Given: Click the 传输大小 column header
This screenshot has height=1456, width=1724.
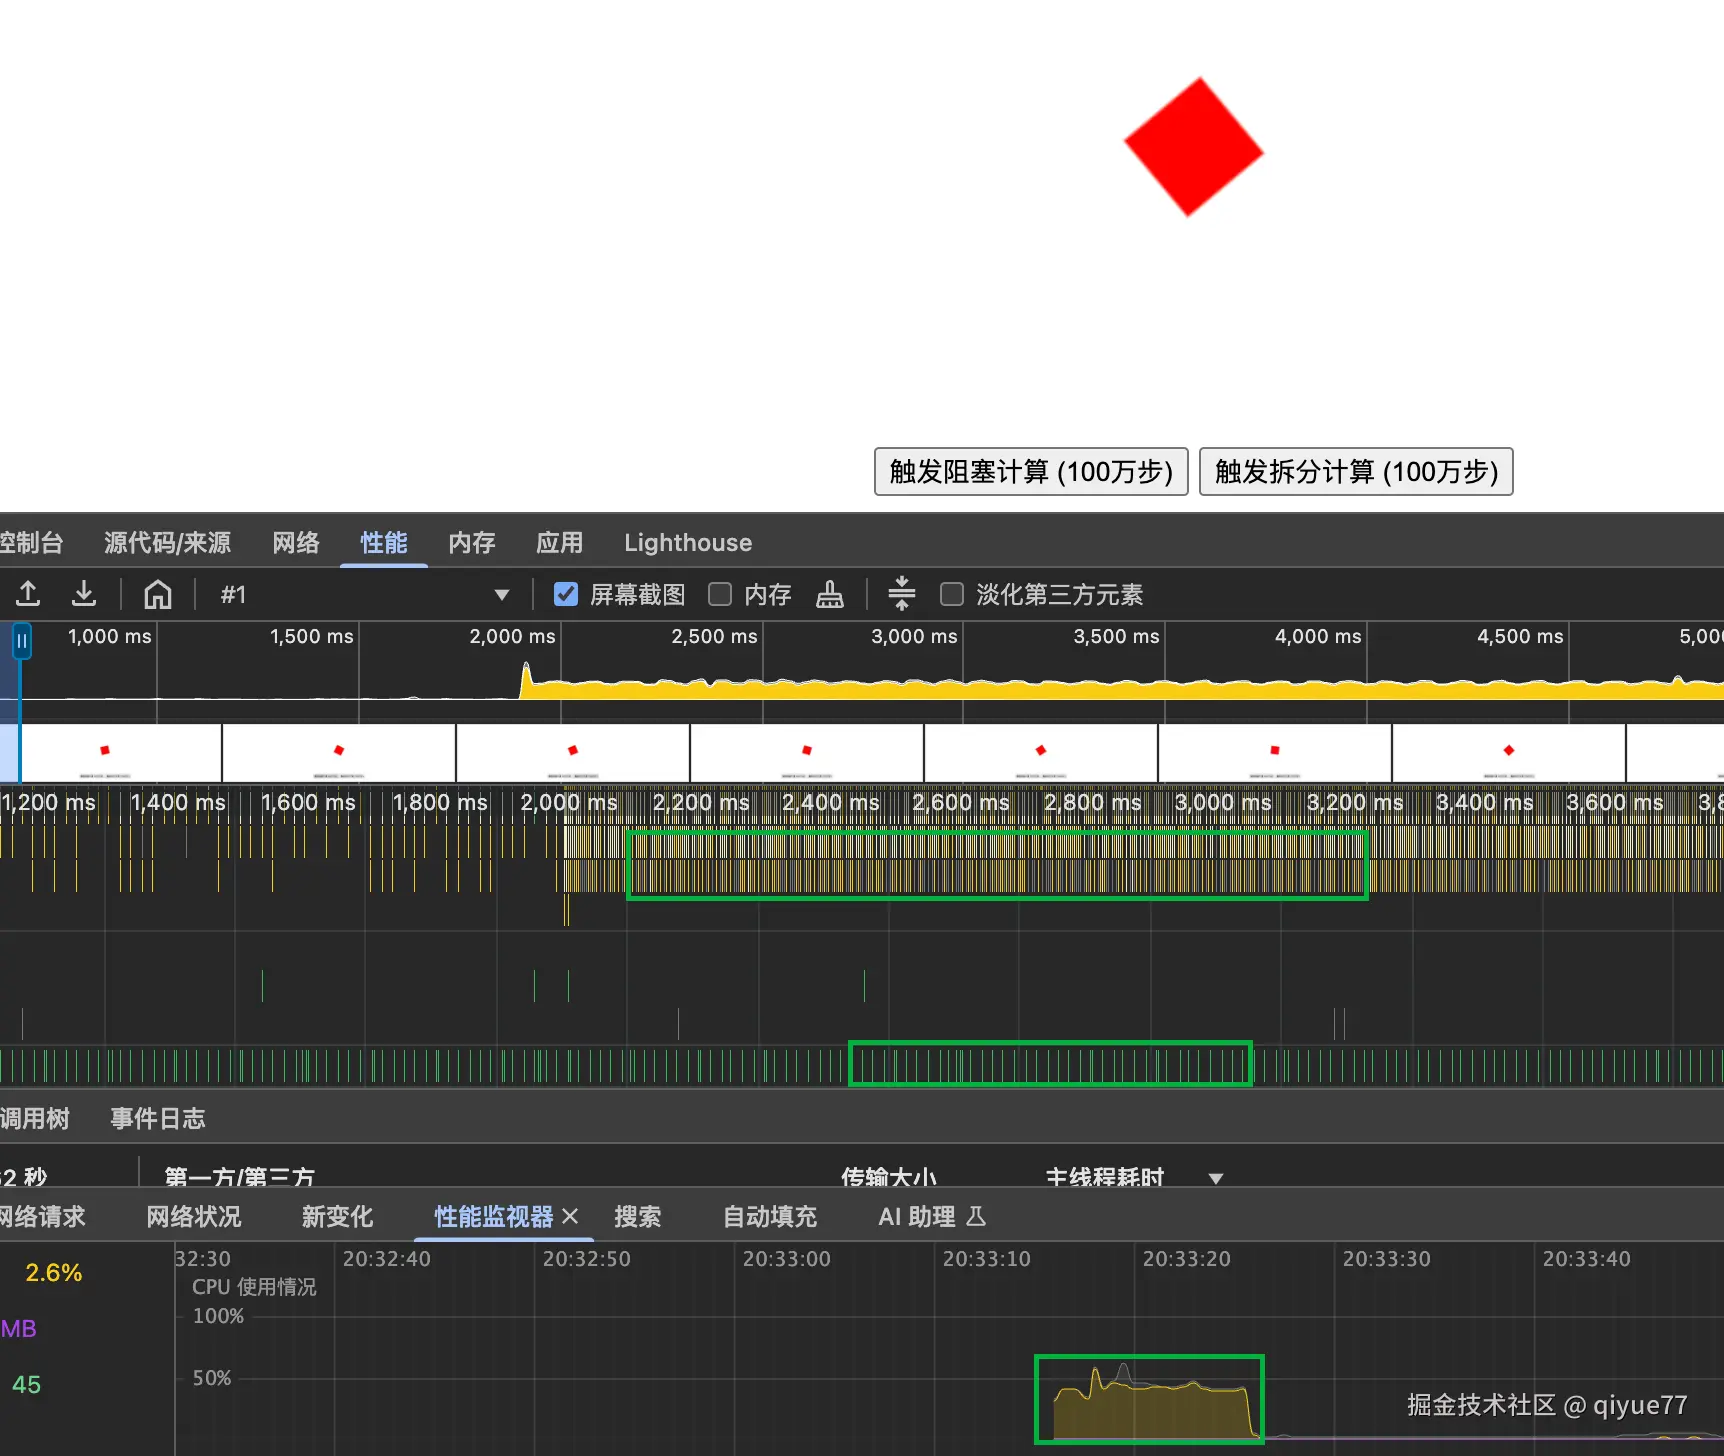Looking at the screenshot, I should 889,1177.
